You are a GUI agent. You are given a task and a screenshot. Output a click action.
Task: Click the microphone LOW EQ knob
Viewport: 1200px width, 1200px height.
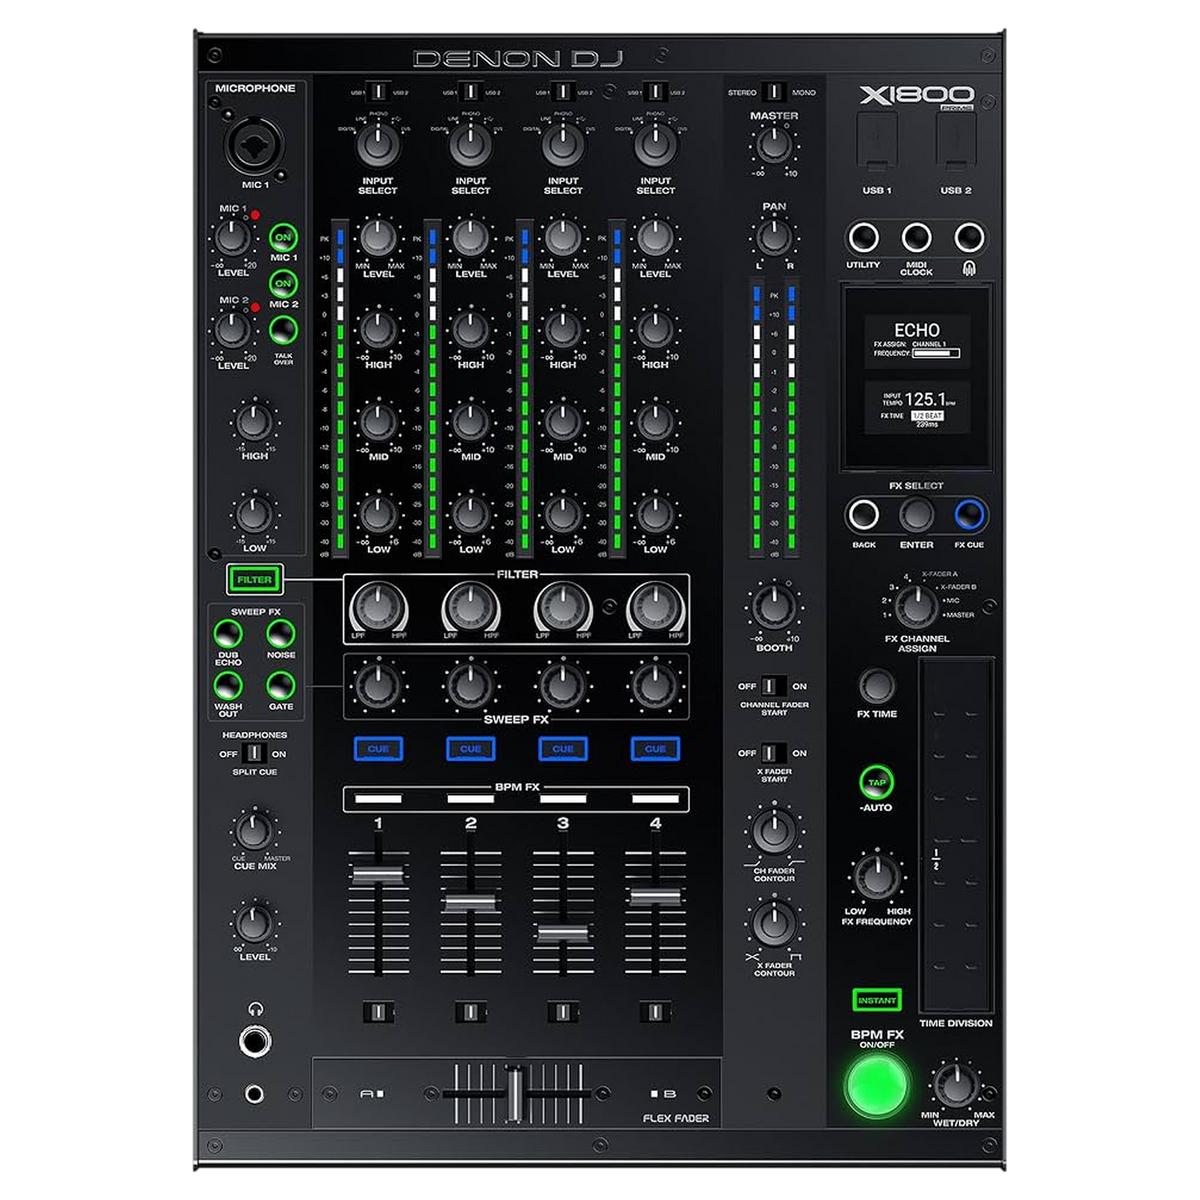click(x=254, y=515)
